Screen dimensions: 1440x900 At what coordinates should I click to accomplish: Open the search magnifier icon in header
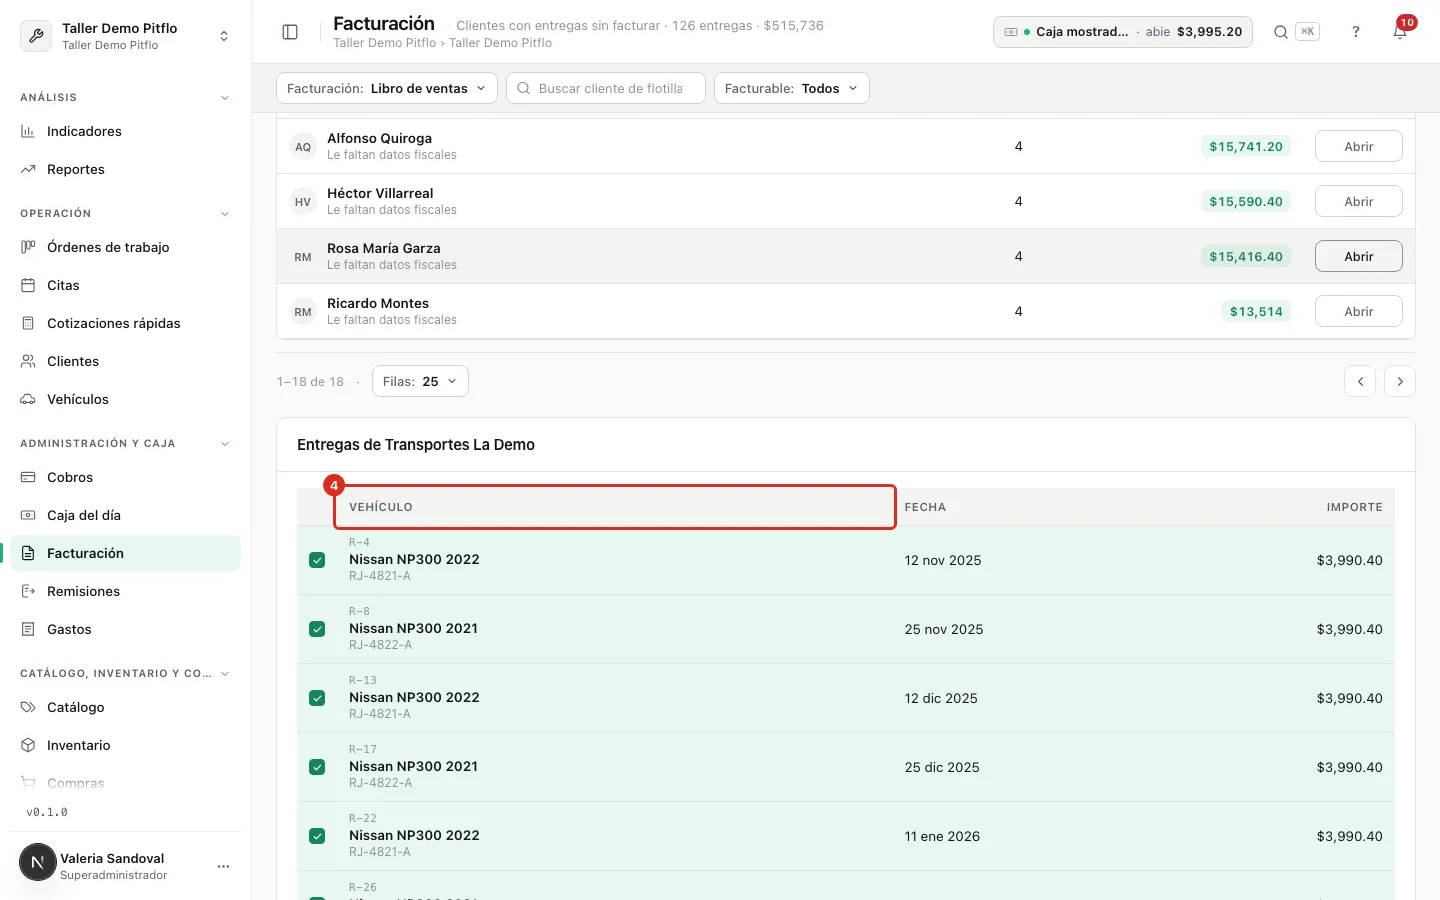1280,32
